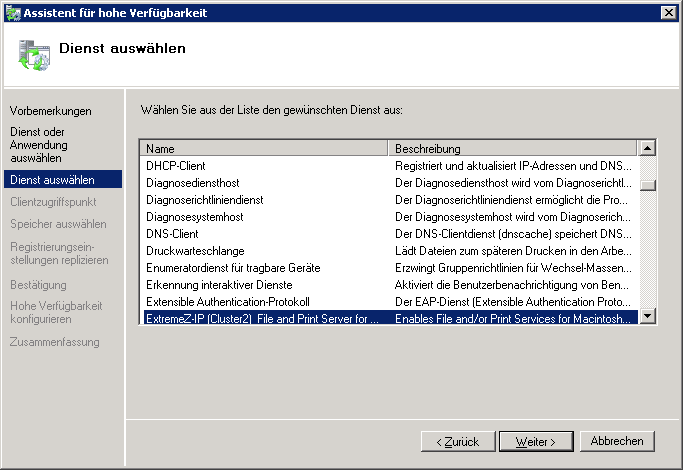
Task: Click the 'Der DNS-Clientdienst (dnscache)' description
Action: (513, 234)
